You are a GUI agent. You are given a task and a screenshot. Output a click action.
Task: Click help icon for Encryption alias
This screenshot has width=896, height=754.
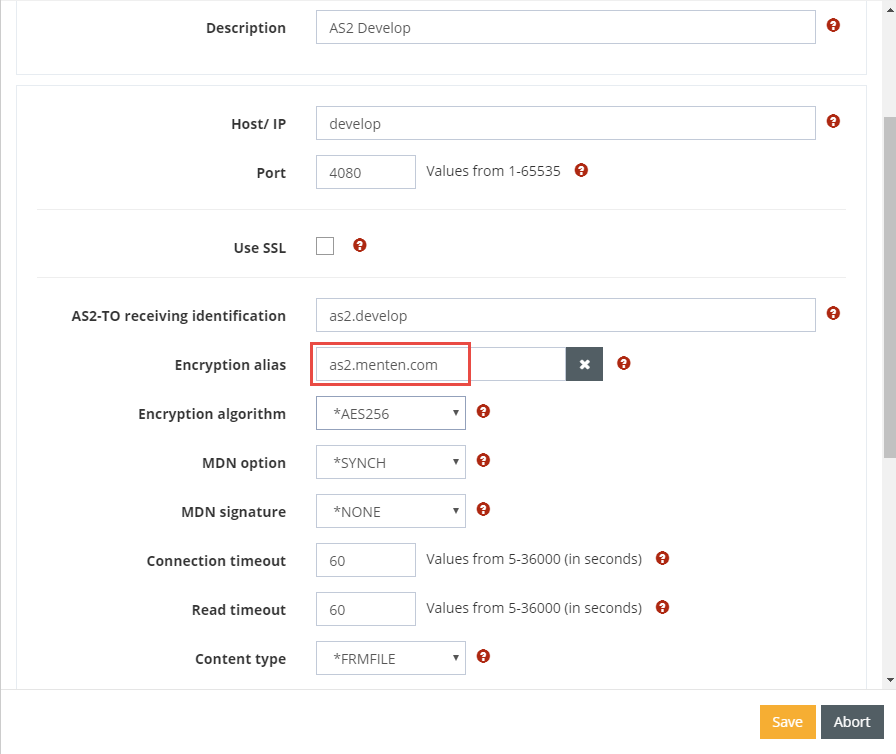623,363
